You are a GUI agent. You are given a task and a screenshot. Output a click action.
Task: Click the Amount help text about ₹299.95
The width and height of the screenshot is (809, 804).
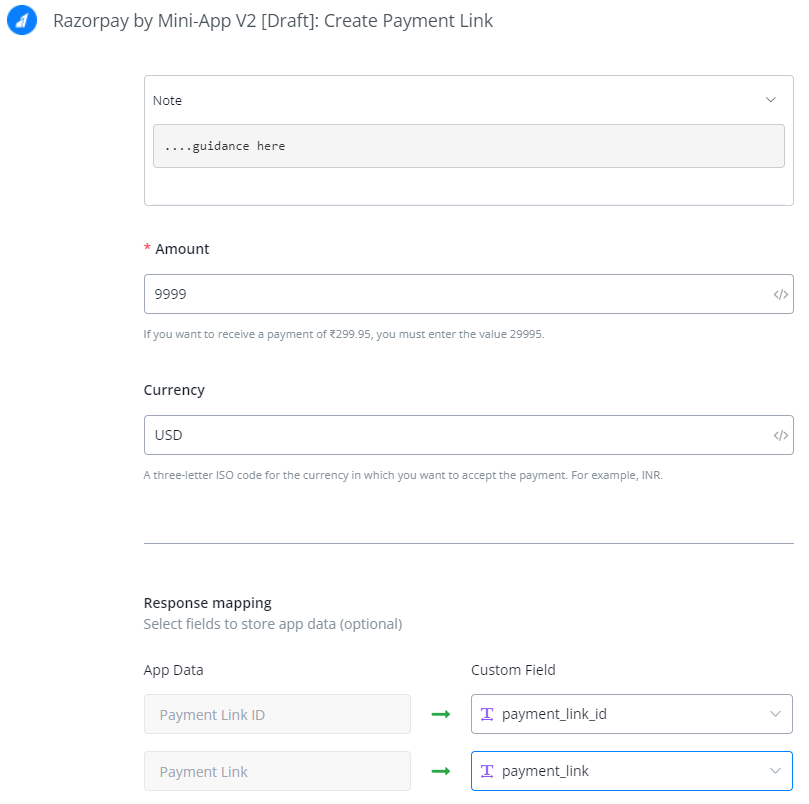tap(343, 334)
